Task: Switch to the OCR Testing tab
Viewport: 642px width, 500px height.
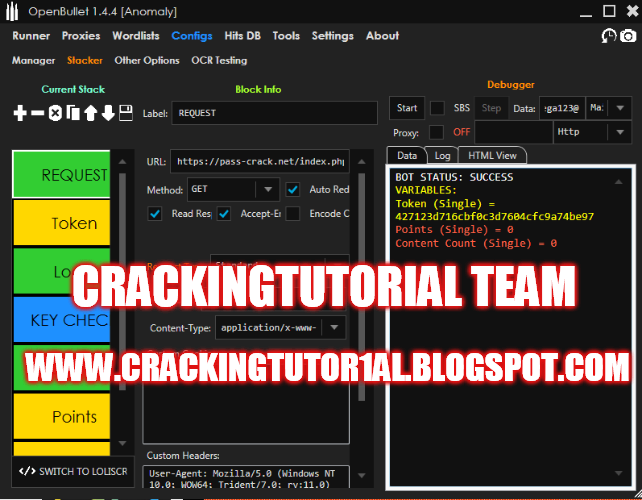Action: coord(219,61)
